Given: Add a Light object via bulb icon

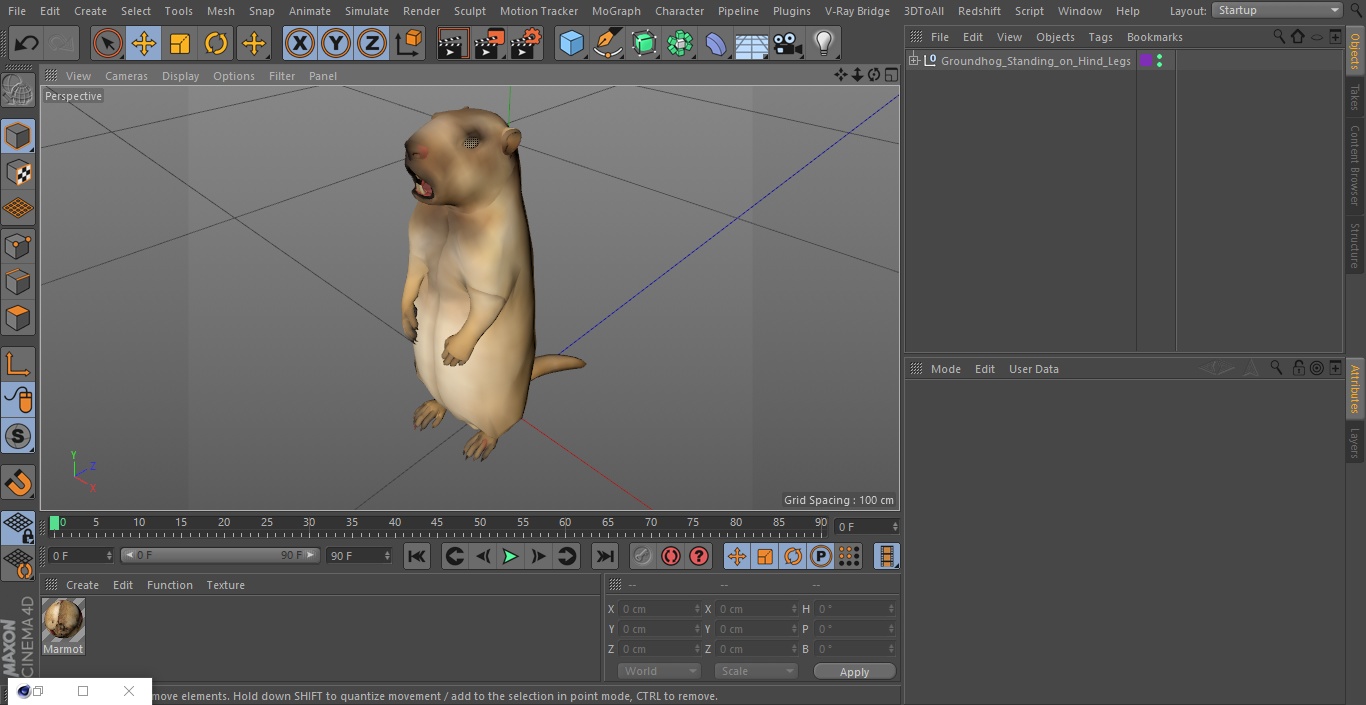Looking at the screenshot, I should (823, 43).
